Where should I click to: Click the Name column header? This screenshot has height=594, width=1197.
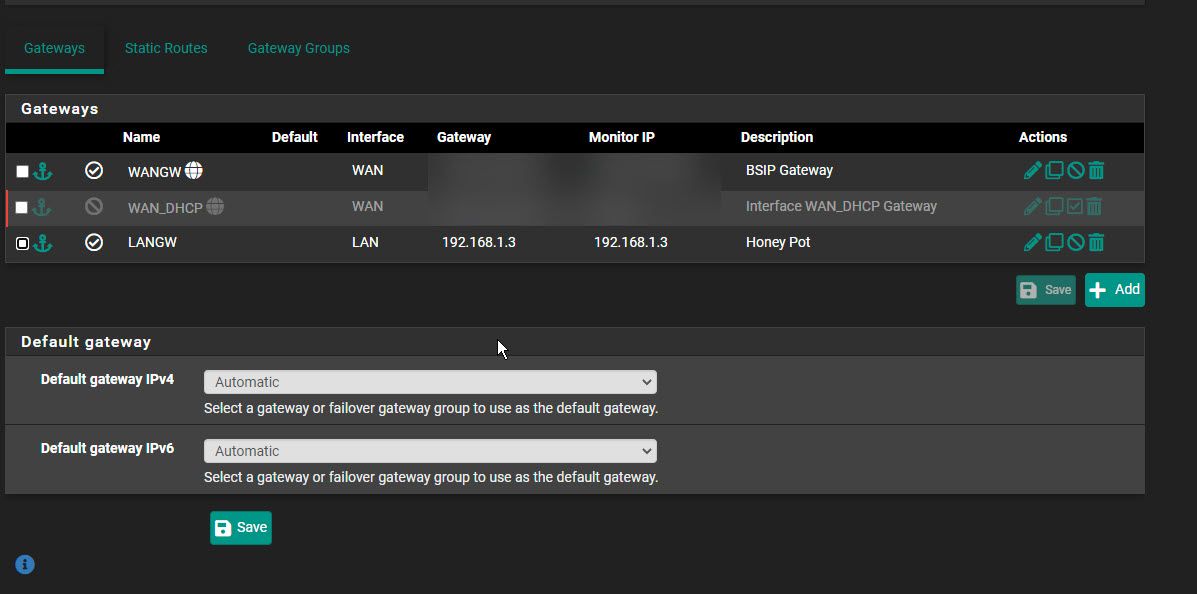(141, 137)
